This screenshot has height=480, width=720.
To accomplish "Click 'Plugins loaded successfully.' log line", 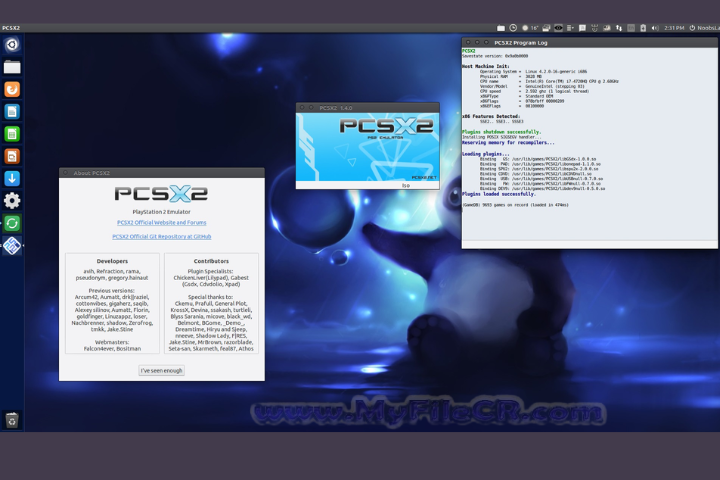I will 499,194.
